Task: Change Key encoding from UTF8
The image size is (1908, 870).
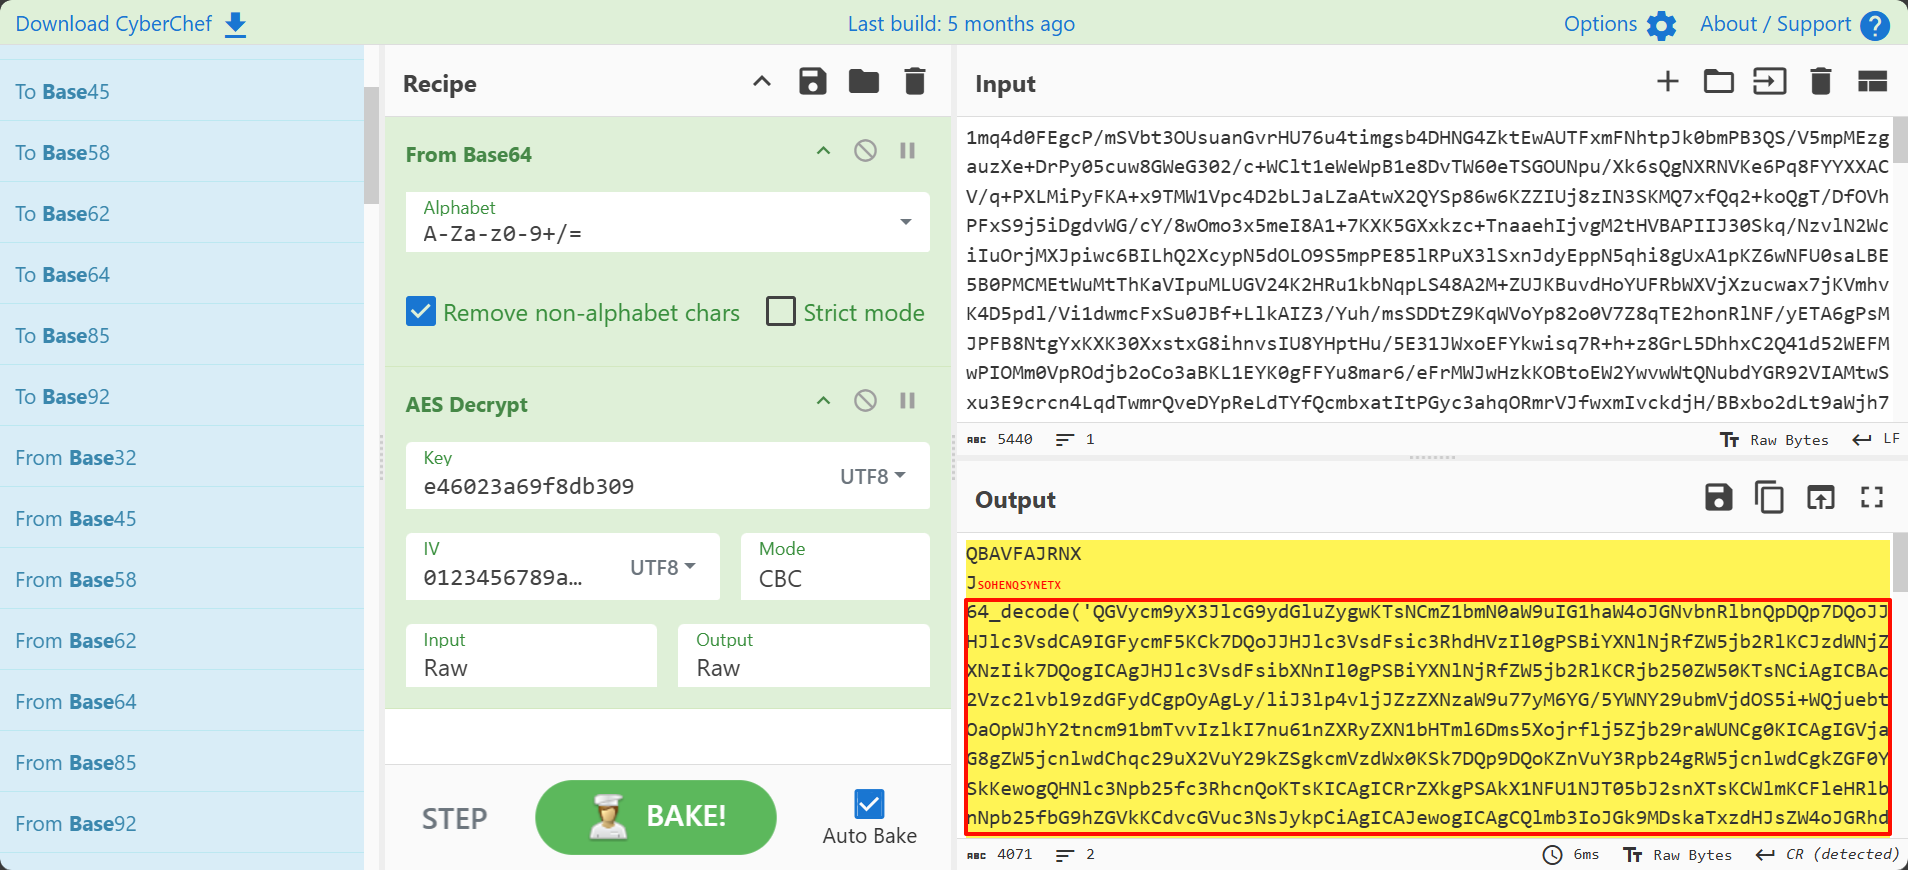Action: click(872, 477)
